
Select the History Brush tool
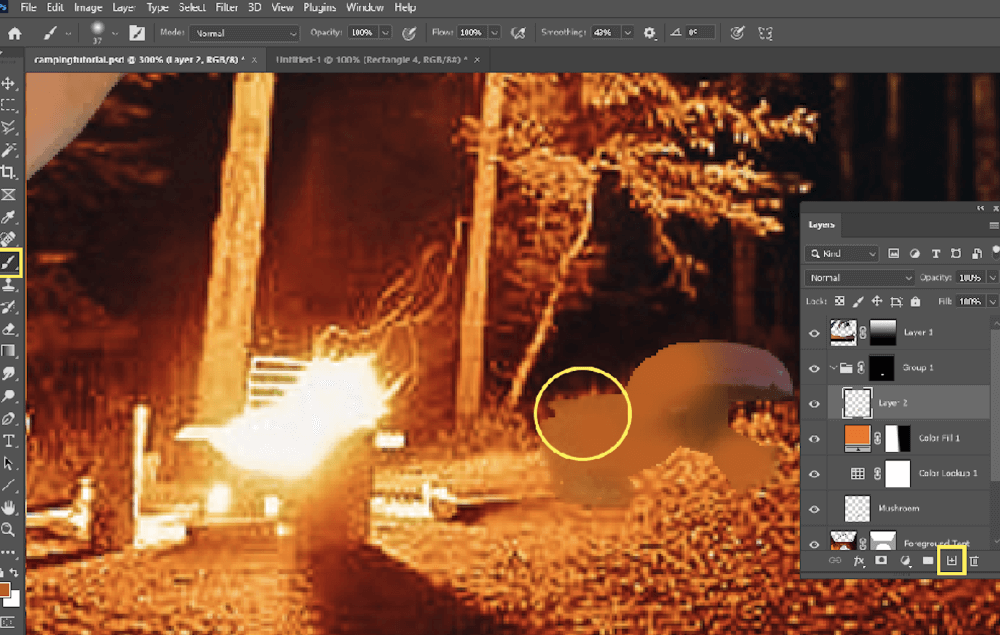tap(8, 307)
